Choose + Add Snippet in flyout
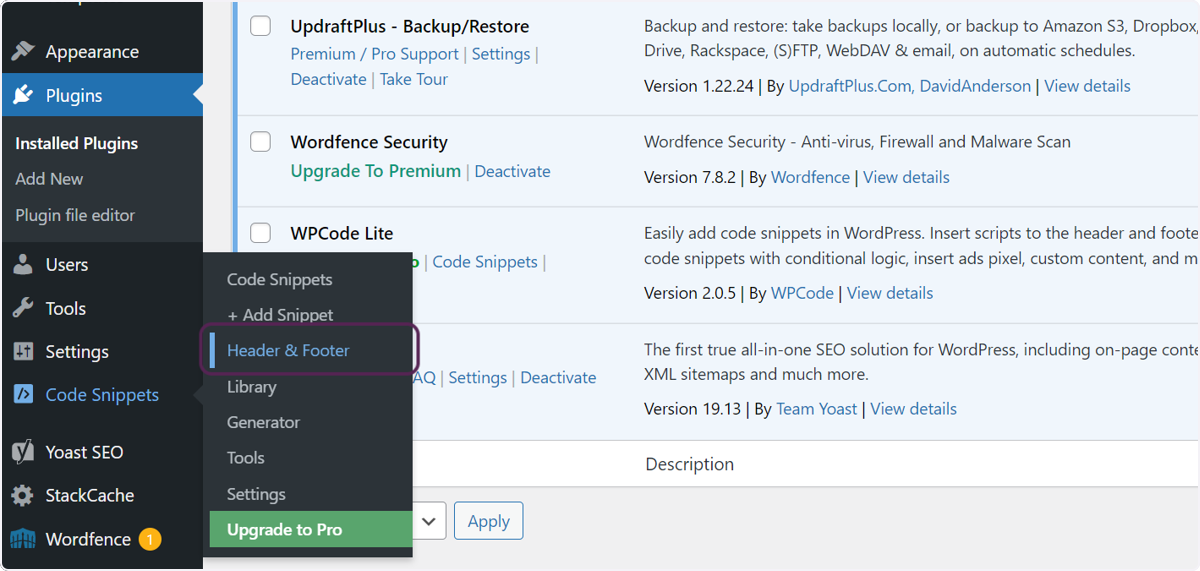The image size is (1200, 571). click(280, 315)
